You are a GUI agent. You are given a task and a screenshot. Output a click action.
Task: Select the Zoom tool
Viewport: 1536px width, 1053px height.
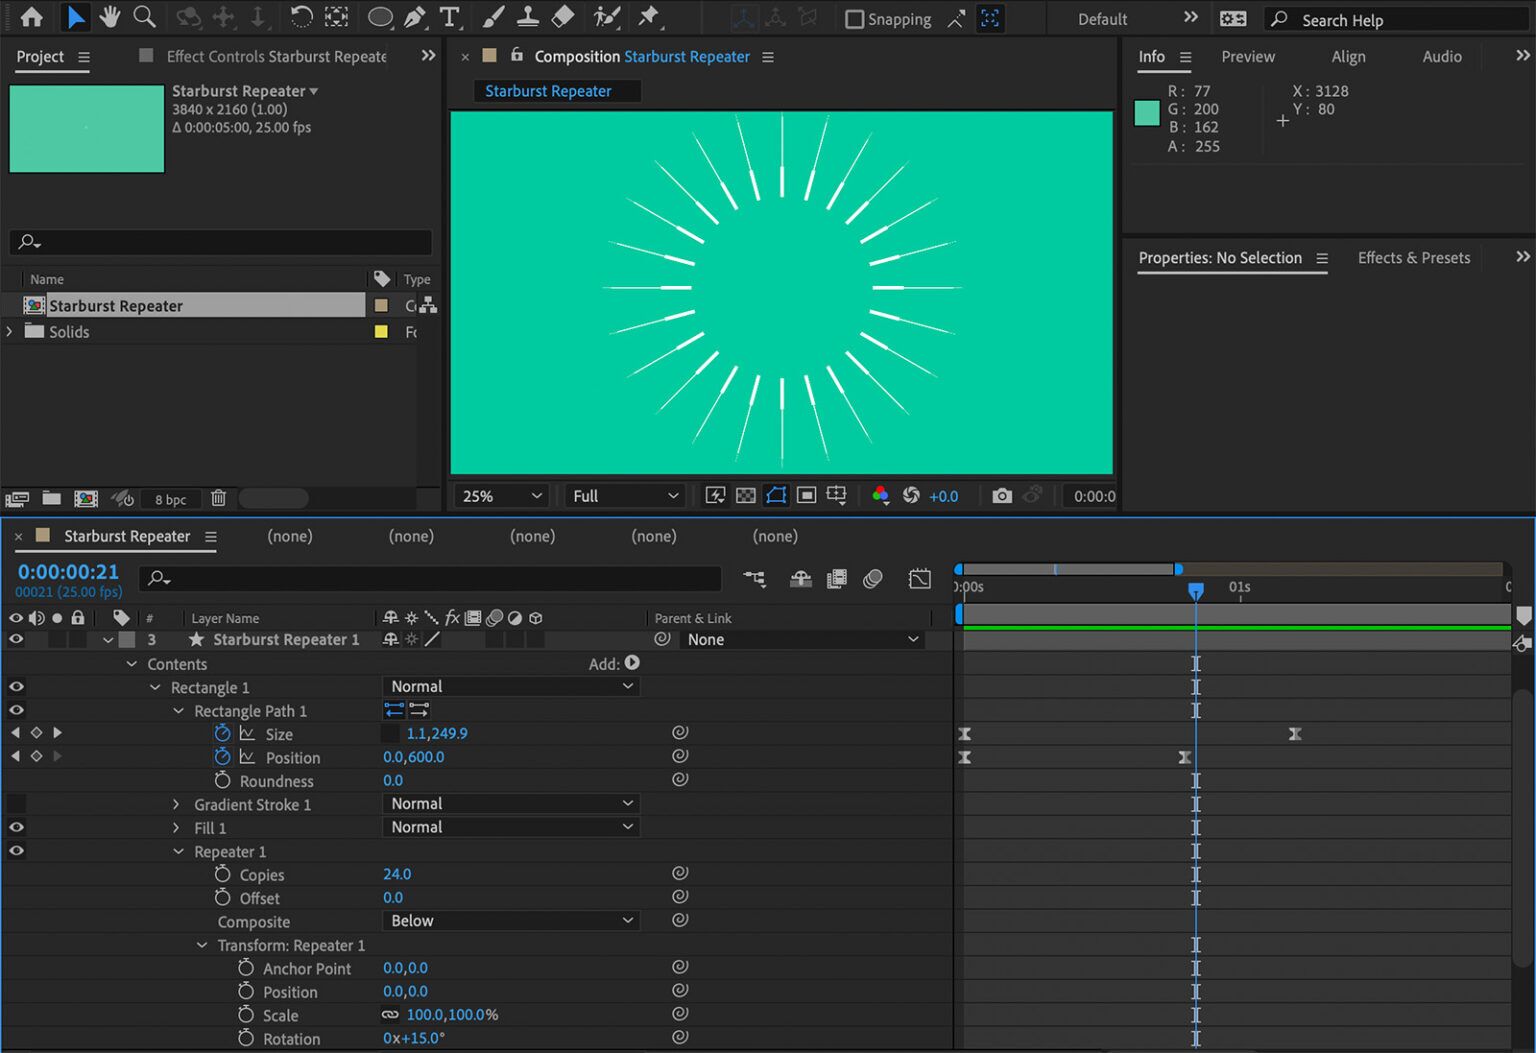(x=145, y=17)
